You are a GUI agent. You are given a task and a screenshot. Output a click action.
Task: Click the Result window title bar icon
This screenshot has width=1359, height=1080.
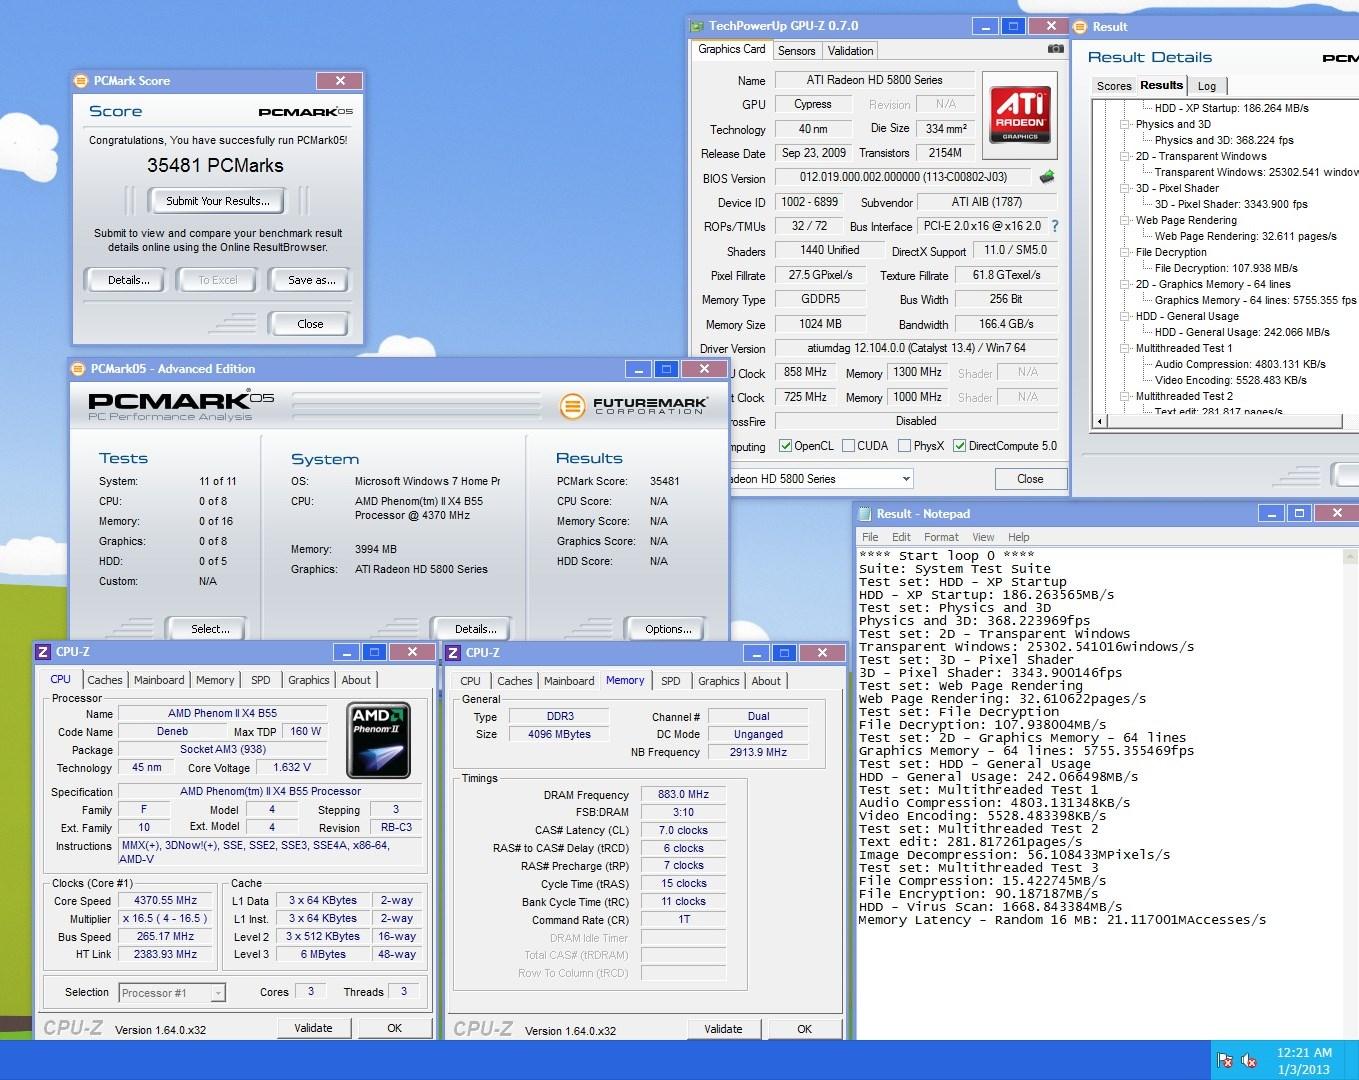[x=1081, y=27]
